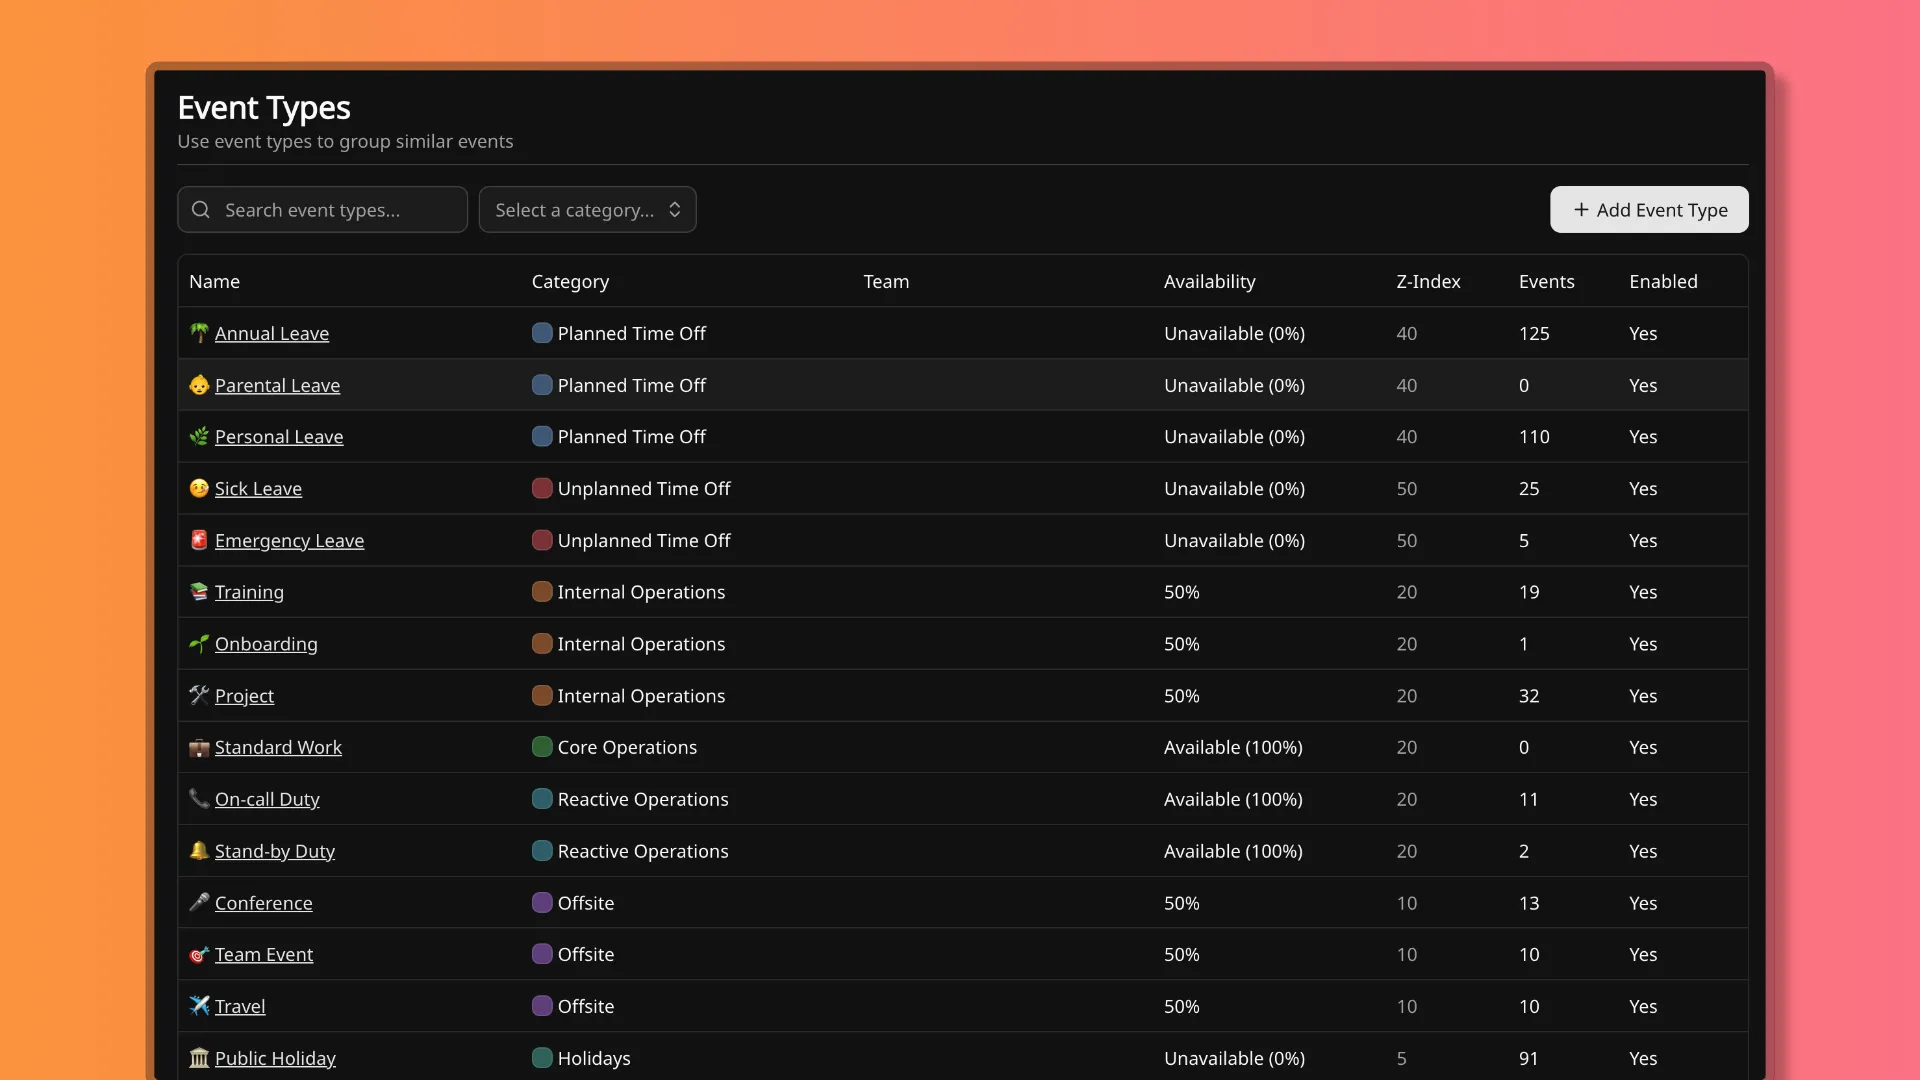Click the seedling icon beside Onboarding

199,644
